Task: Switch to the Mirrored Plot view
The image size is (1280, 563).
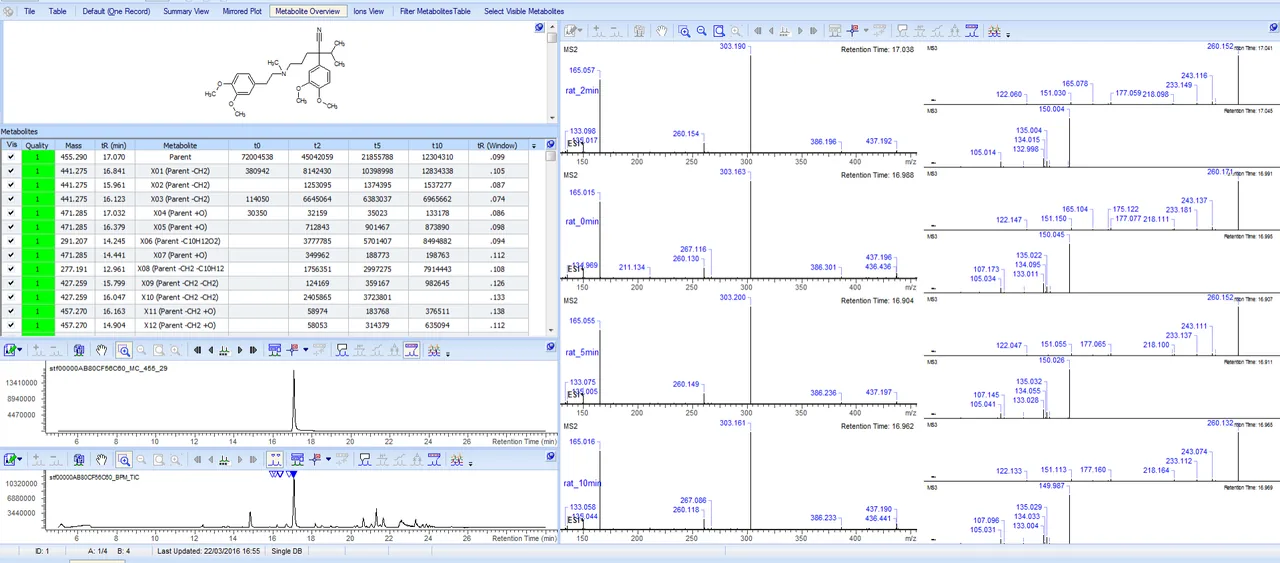Action: point(242,11)
